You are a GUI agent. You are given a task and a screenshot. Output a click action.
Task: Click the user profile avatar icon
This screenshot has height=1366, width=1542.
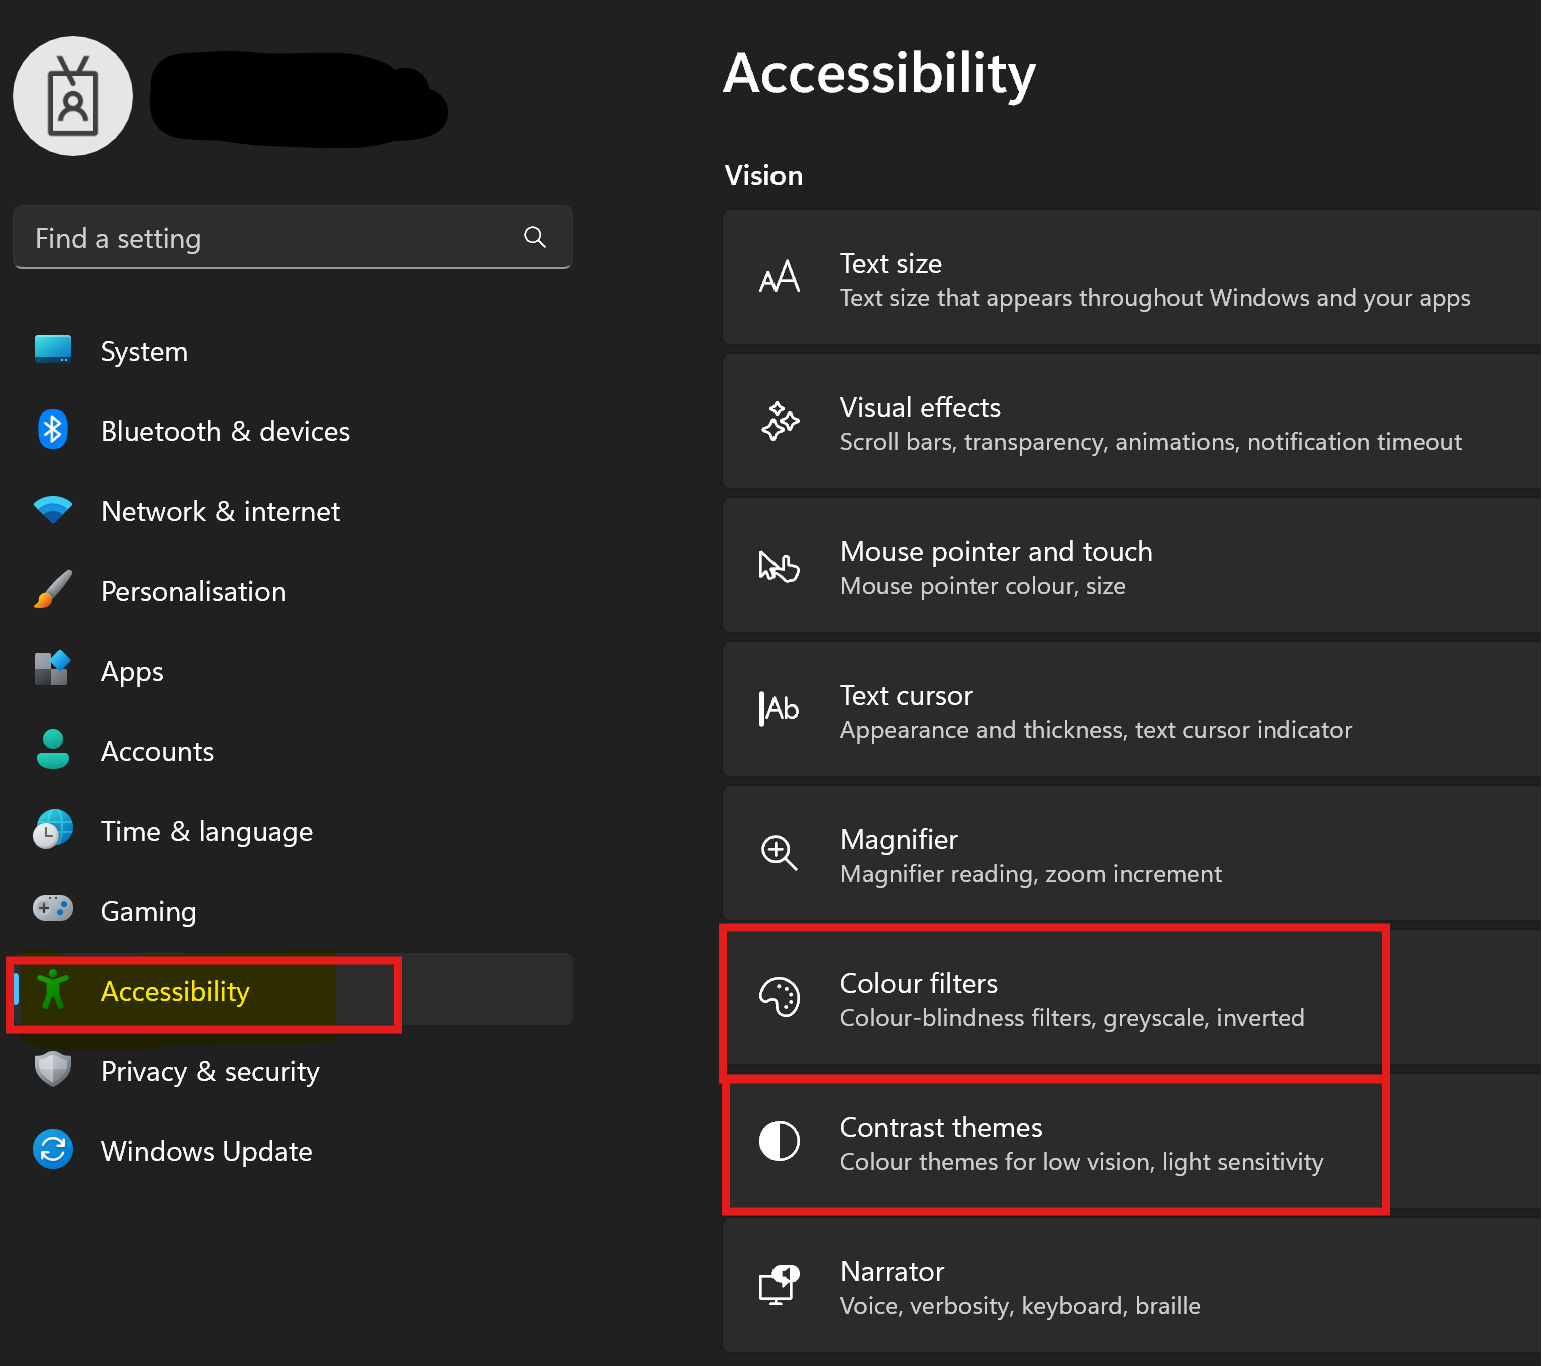(73, 96)
